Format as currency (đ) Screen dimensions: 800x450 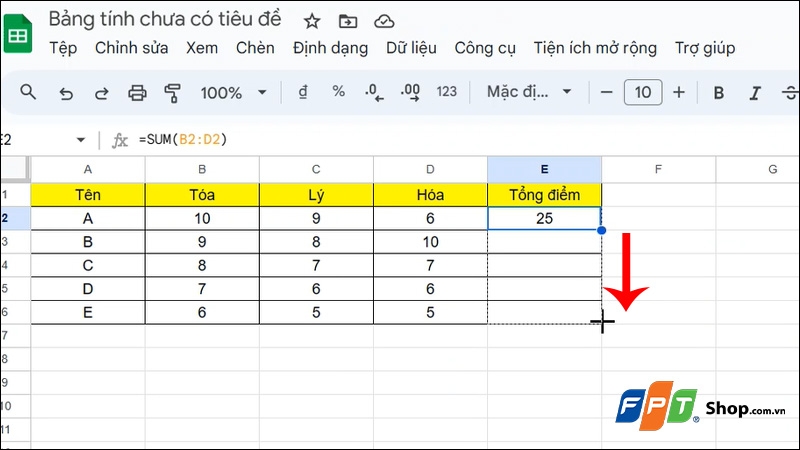tap(303, 92)
